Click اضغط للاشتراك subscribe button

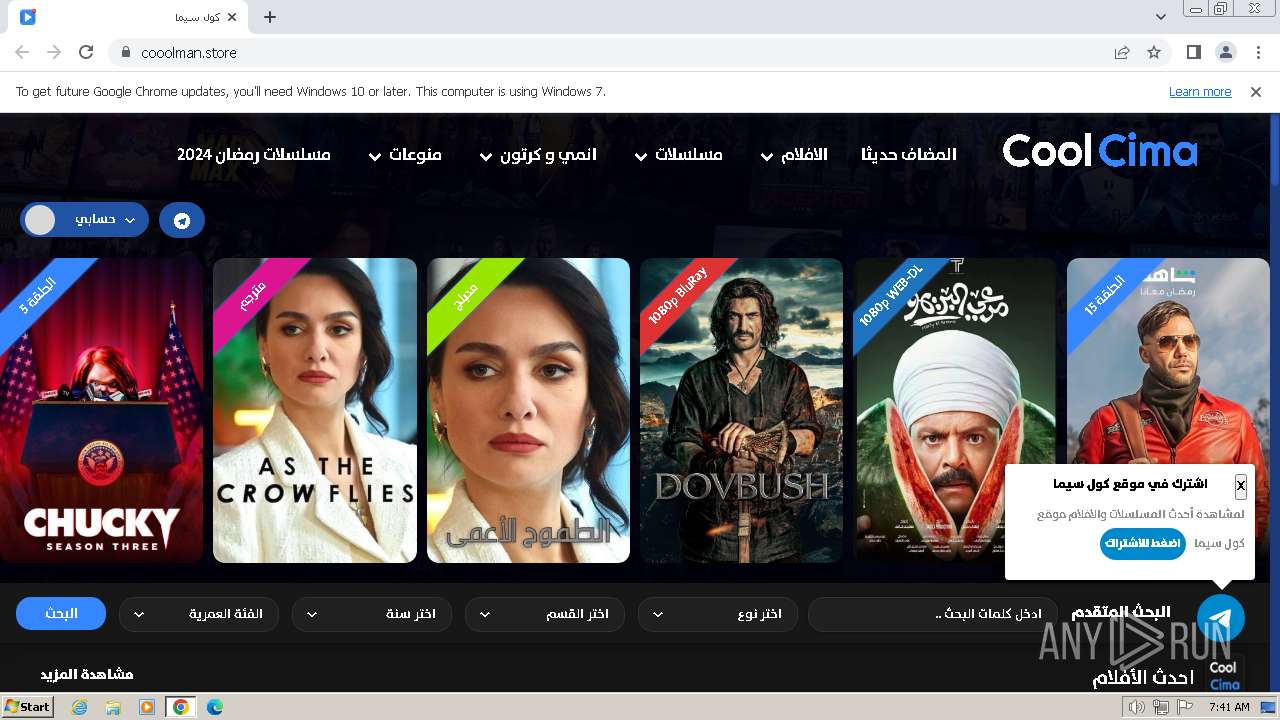click(1143, 544)
